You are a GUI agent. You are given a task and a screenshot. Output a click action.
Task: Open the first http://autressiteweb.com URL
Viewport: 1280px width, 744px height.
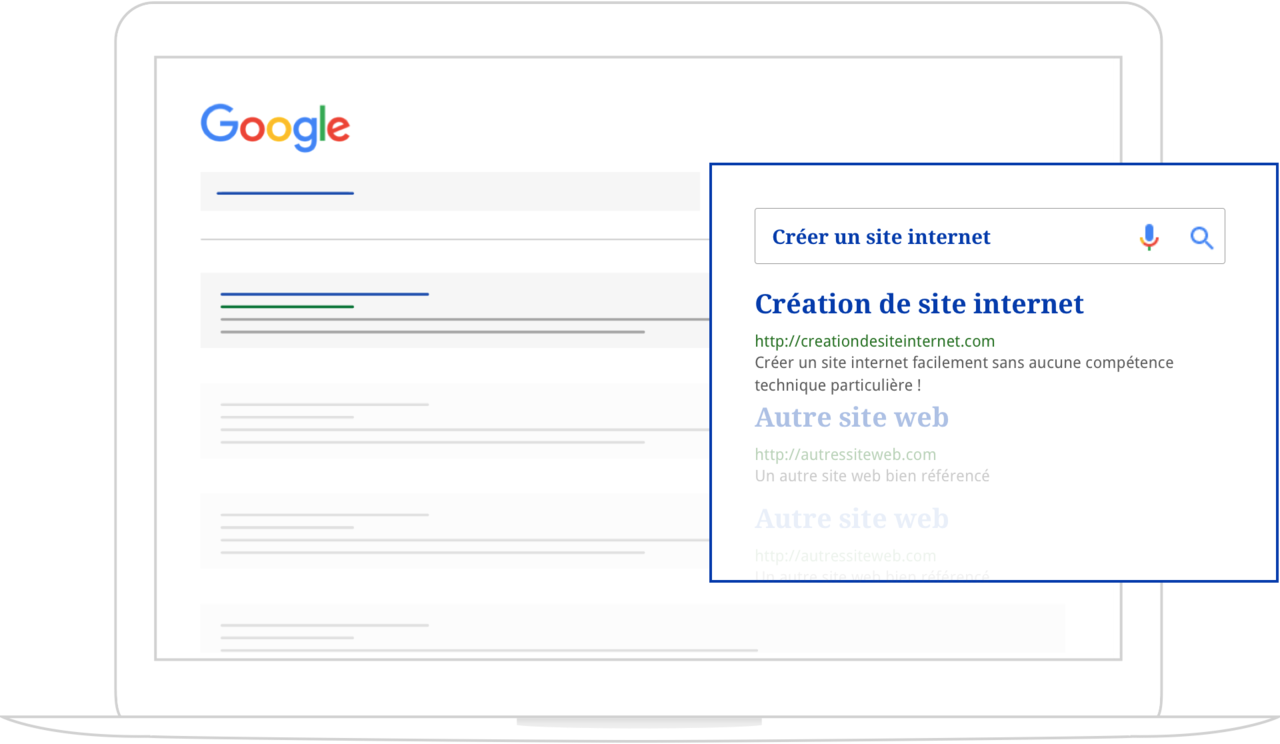845,454
